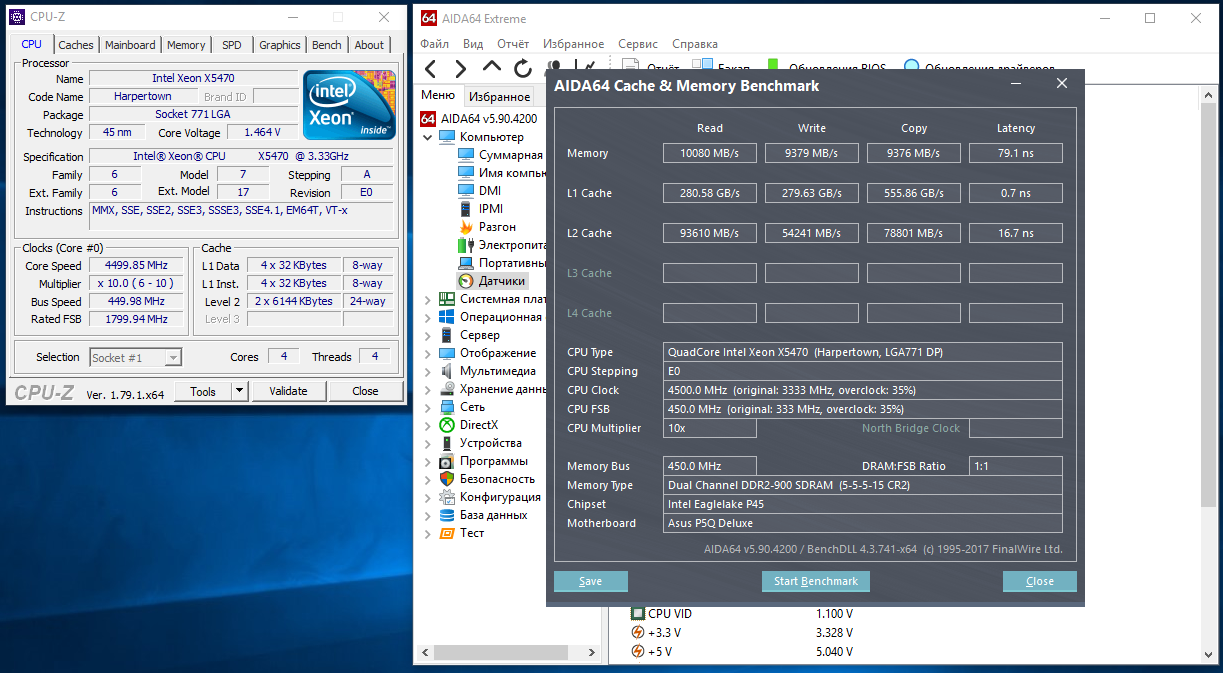Image resolution: width=1223 pixels, height=673 pixels.
Task: Click the Memory Read 10080 MB/s field
Action: pos(710,153)
